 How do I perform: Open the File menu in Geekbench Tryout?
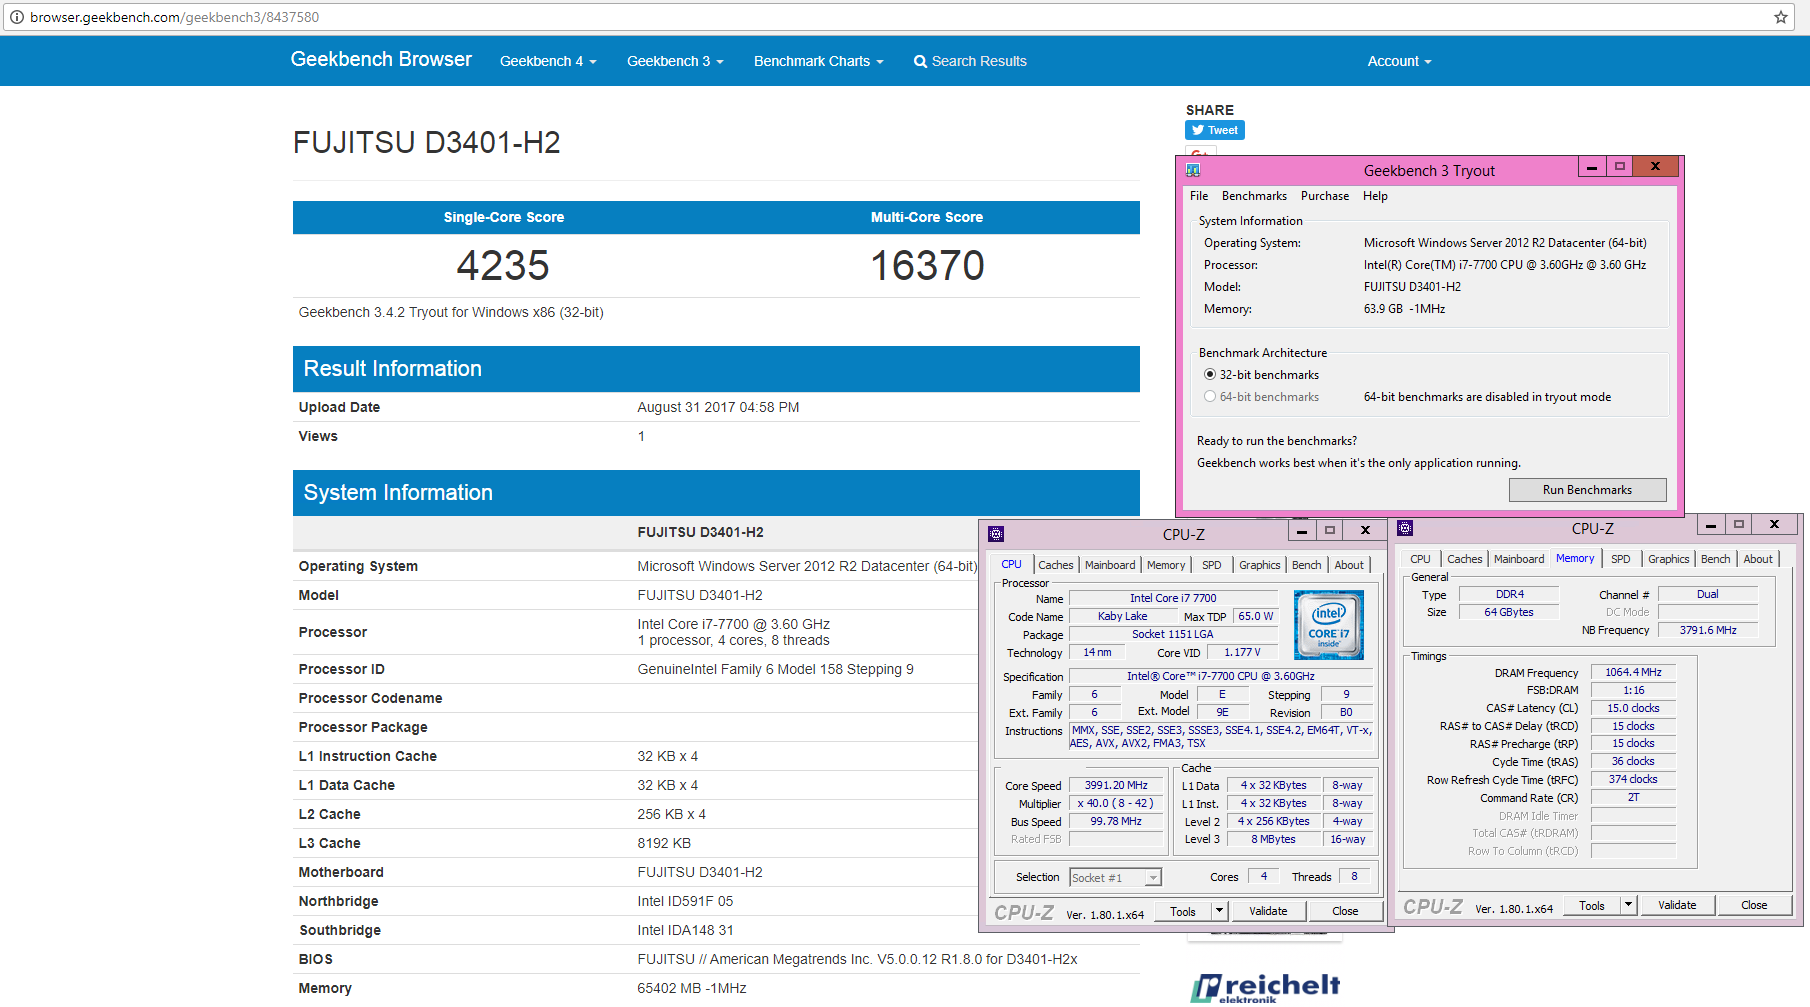[x=1199, y=196]
